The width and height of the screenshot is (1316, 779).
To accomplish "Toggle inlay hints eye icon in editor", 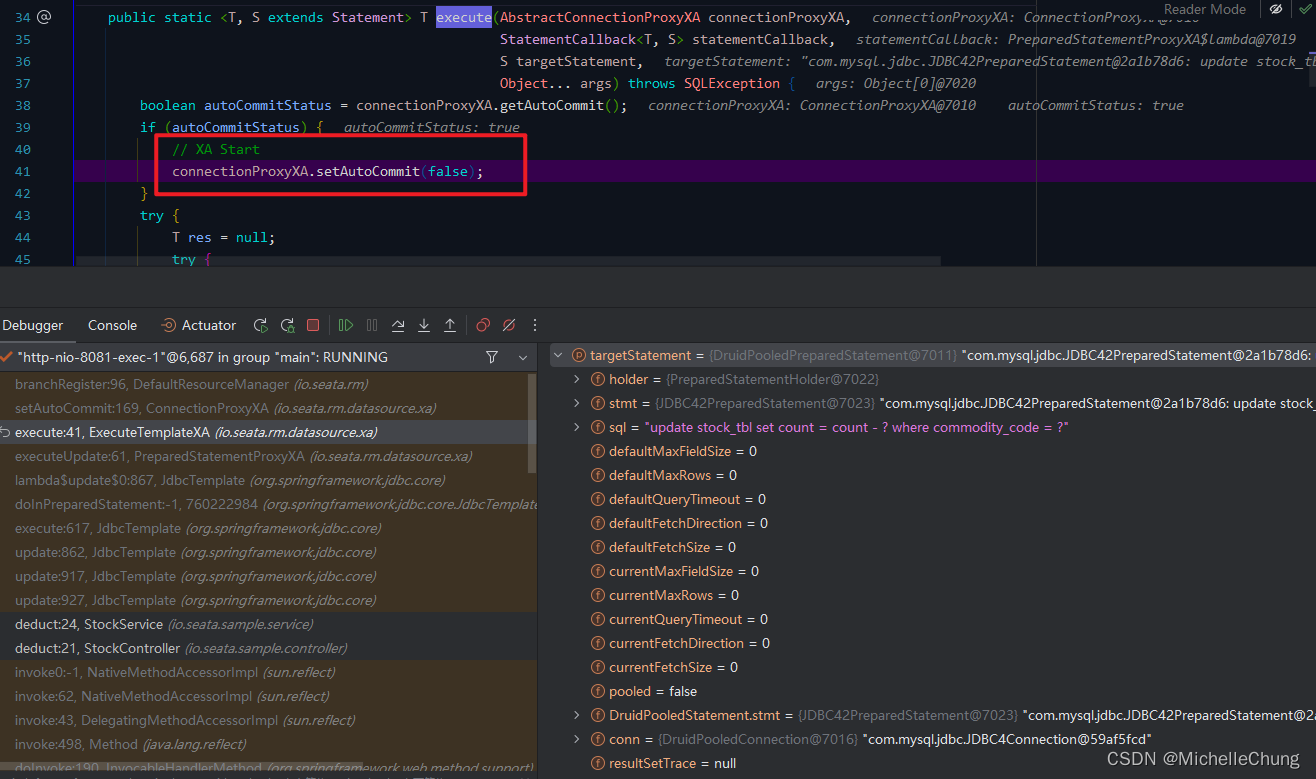I will coord(1276,9).
